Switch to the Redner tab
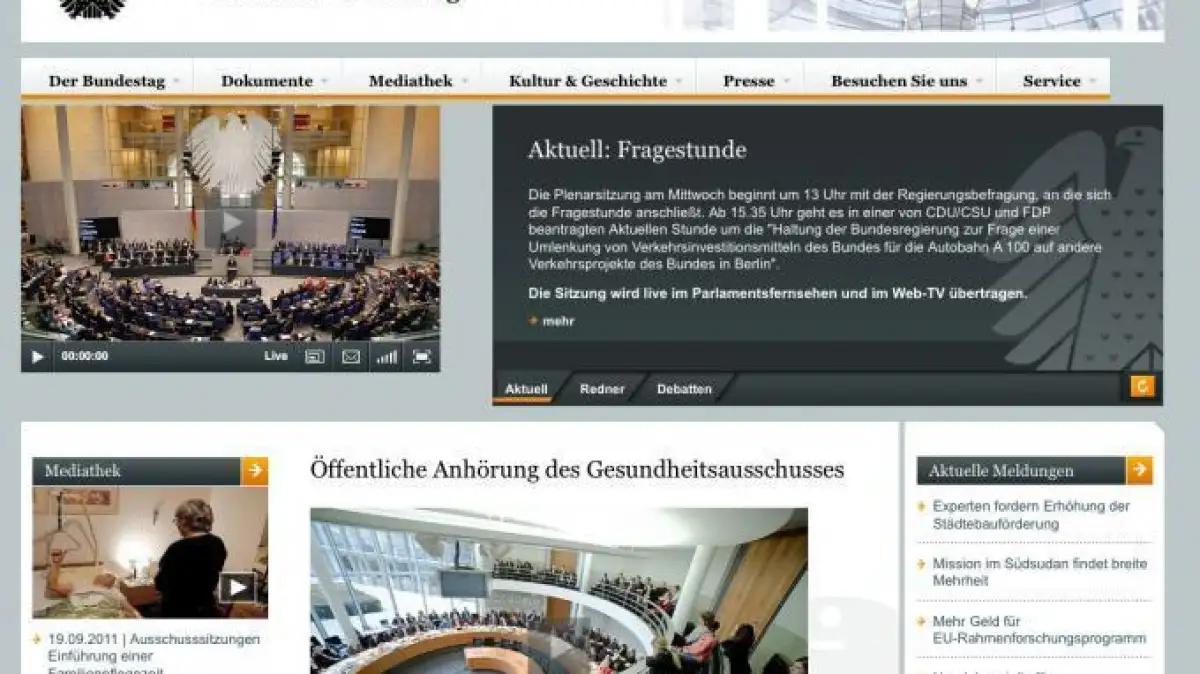The image size is (1200, 674). point(602,389)
